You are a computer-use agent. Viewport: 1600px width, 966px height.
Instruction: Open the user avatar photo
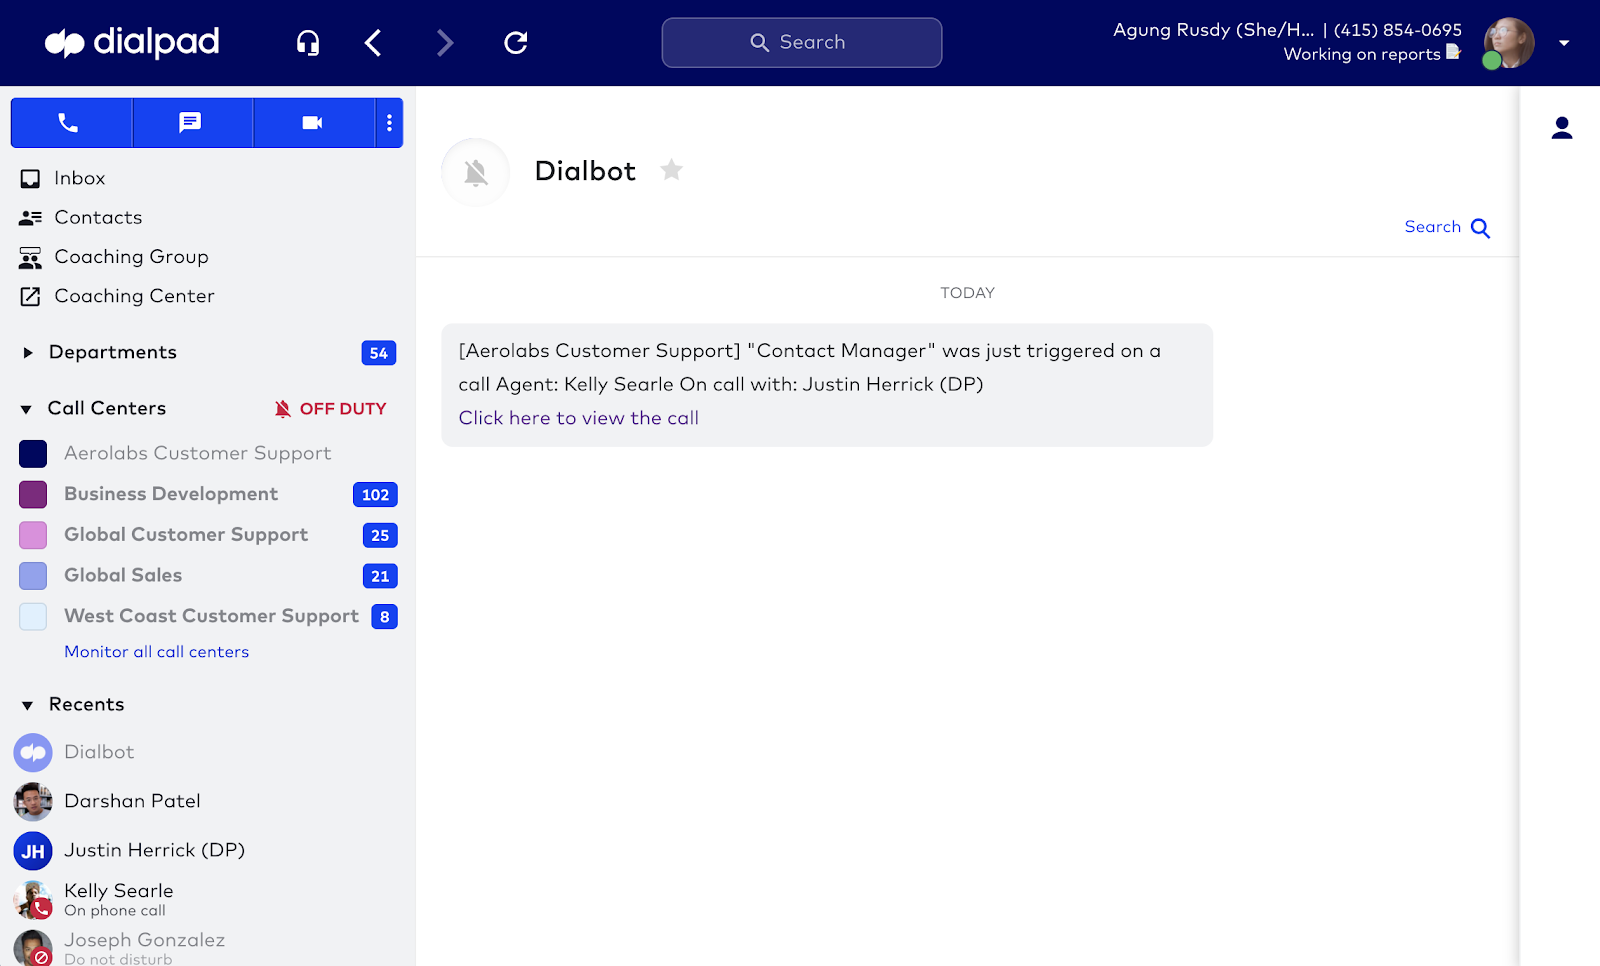[1508, 43]
